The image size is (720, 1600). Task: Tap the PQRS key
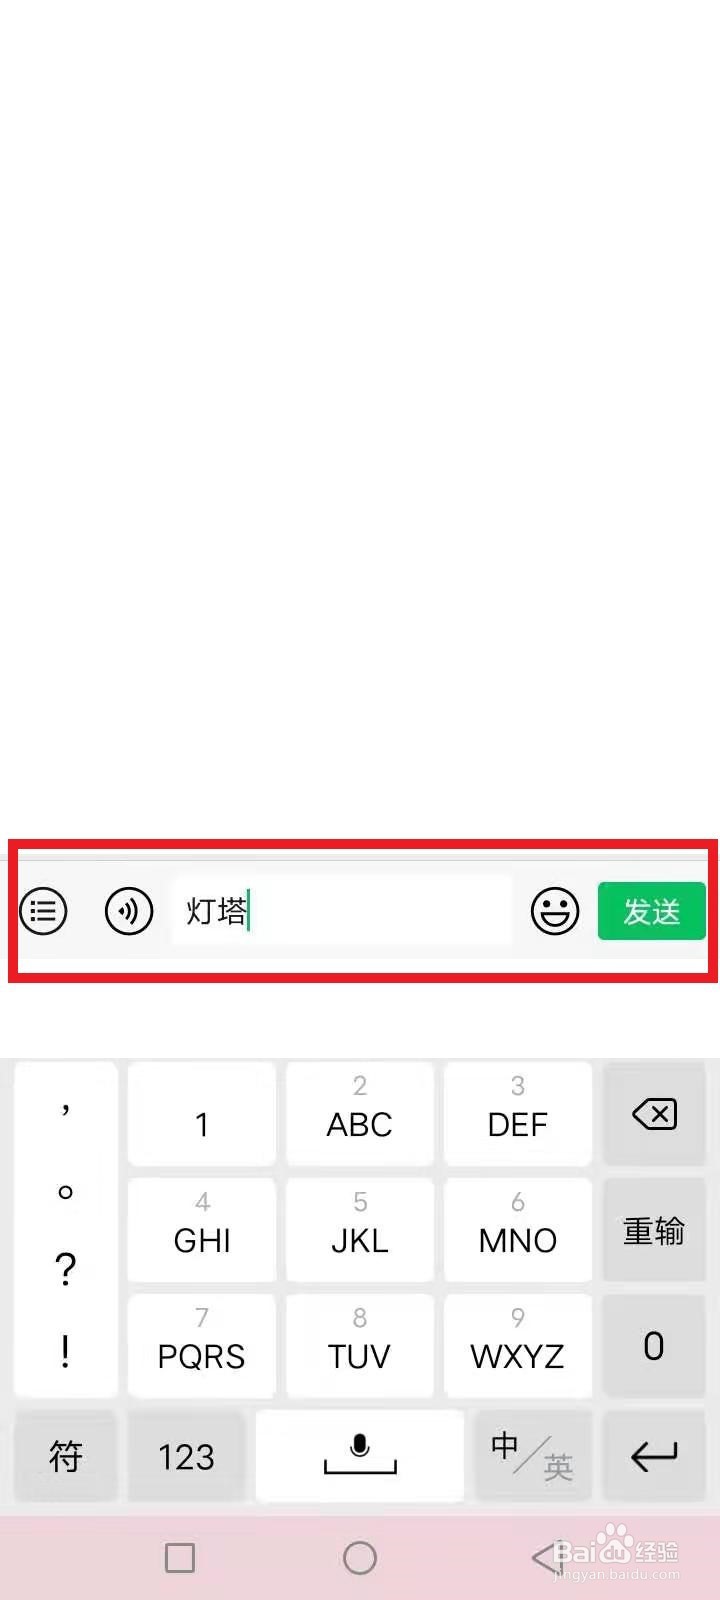202,1346
